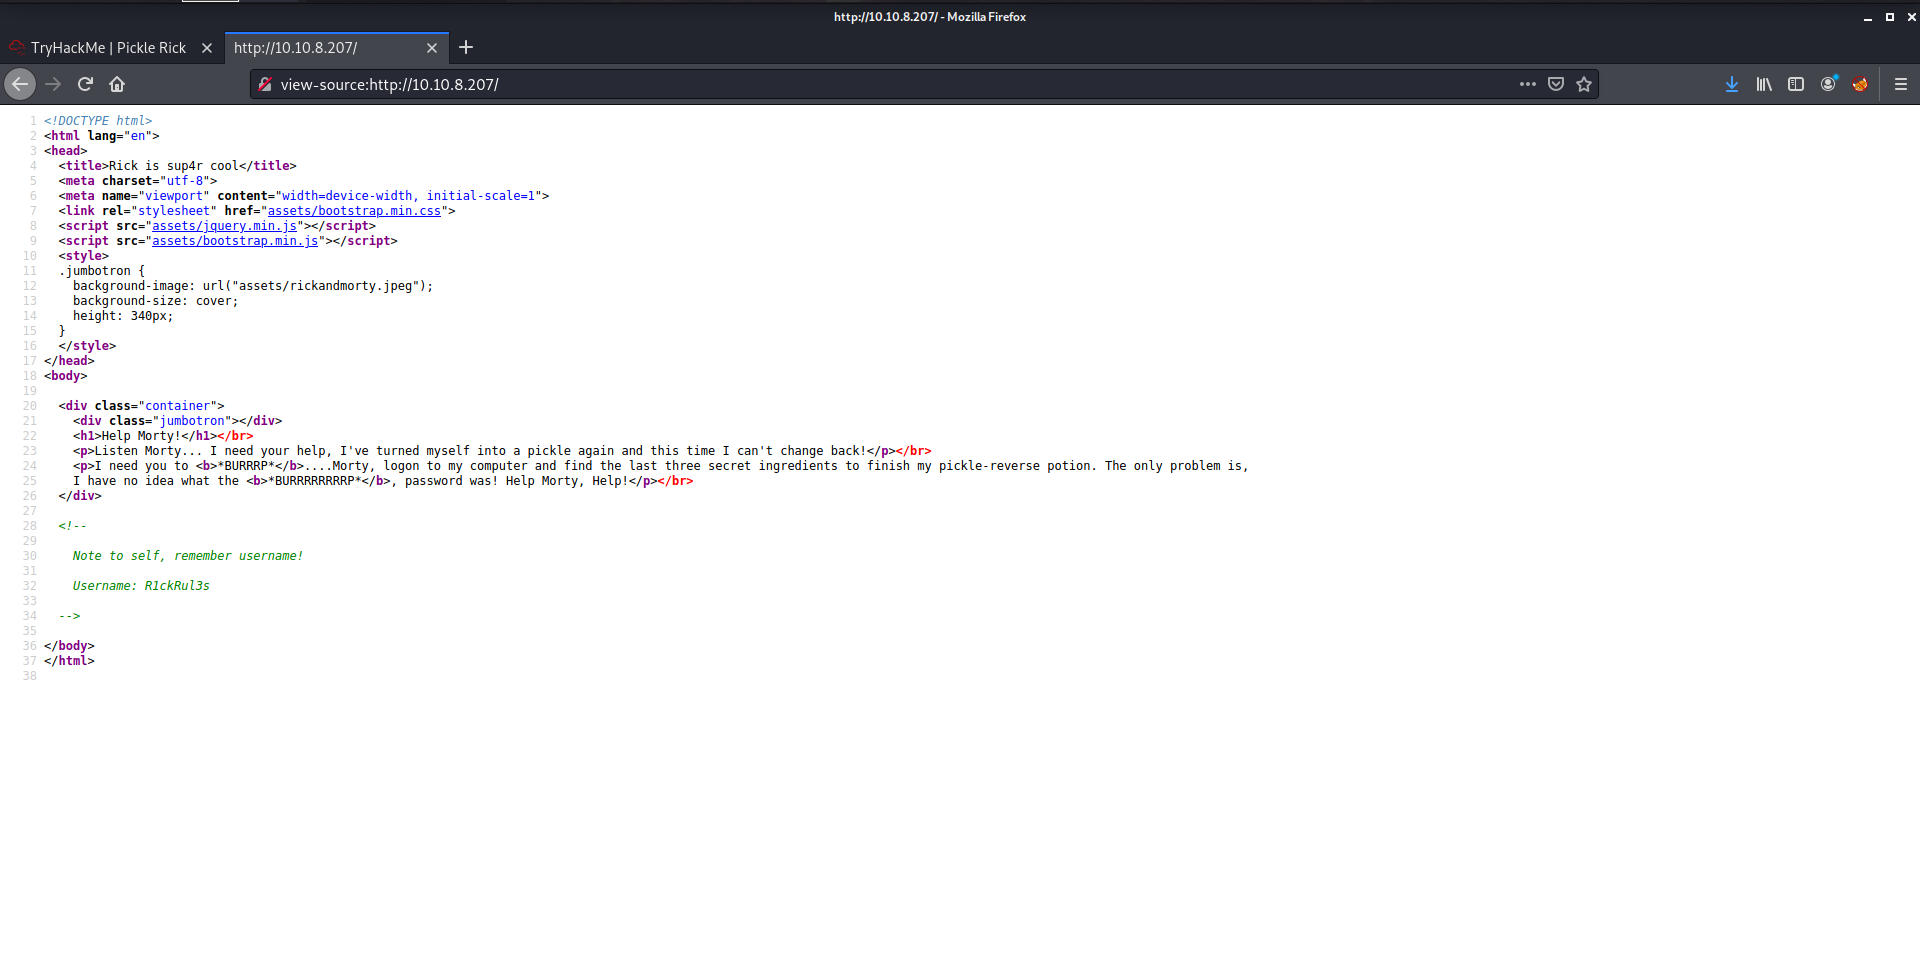Image resolution: width=1920 pixels, height=957 pixels.
Task: Open the assets/bootstrap.min.js link
Action: 235,241
